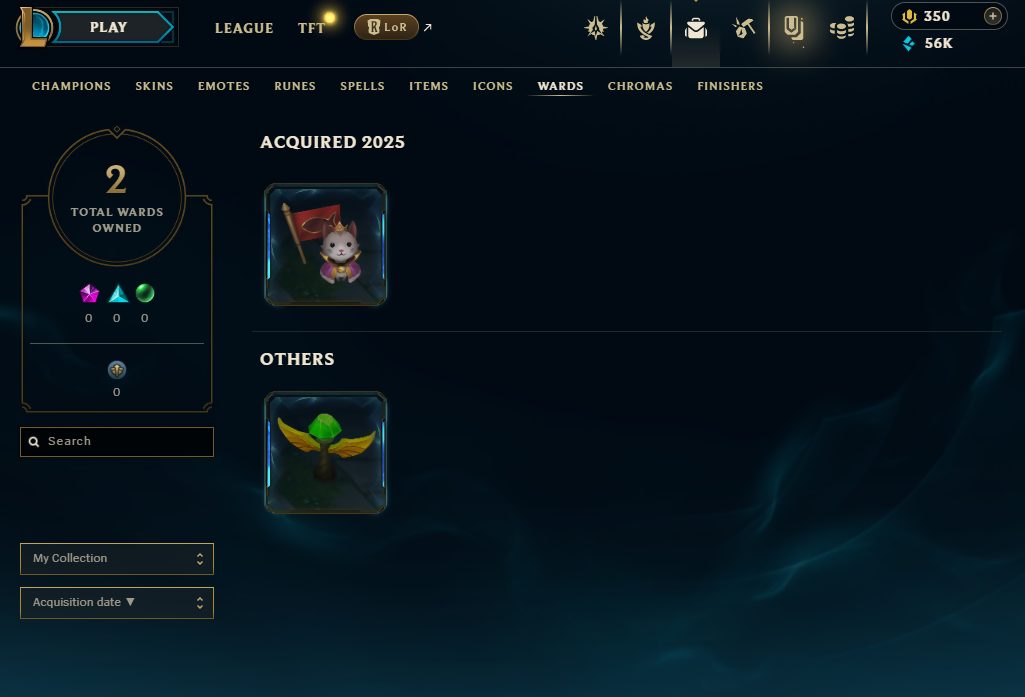
Task: Expand the Acquisition date sort dropdown
Action: coord(117,603)
